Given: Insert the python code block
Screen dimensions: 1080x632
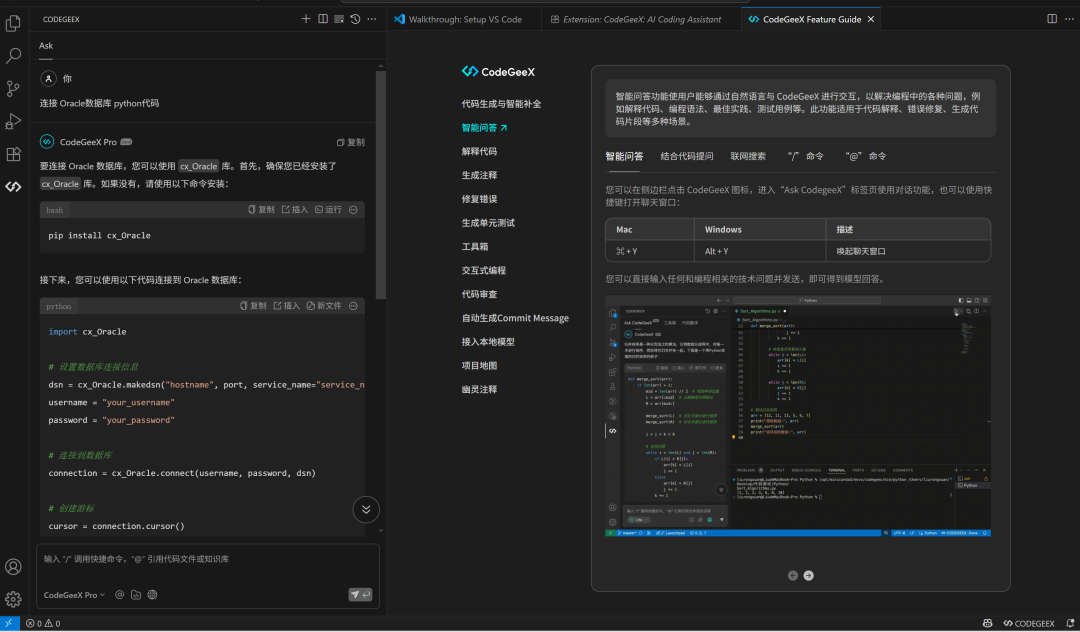Looking at the screenshot, I should tap(286, 306).
